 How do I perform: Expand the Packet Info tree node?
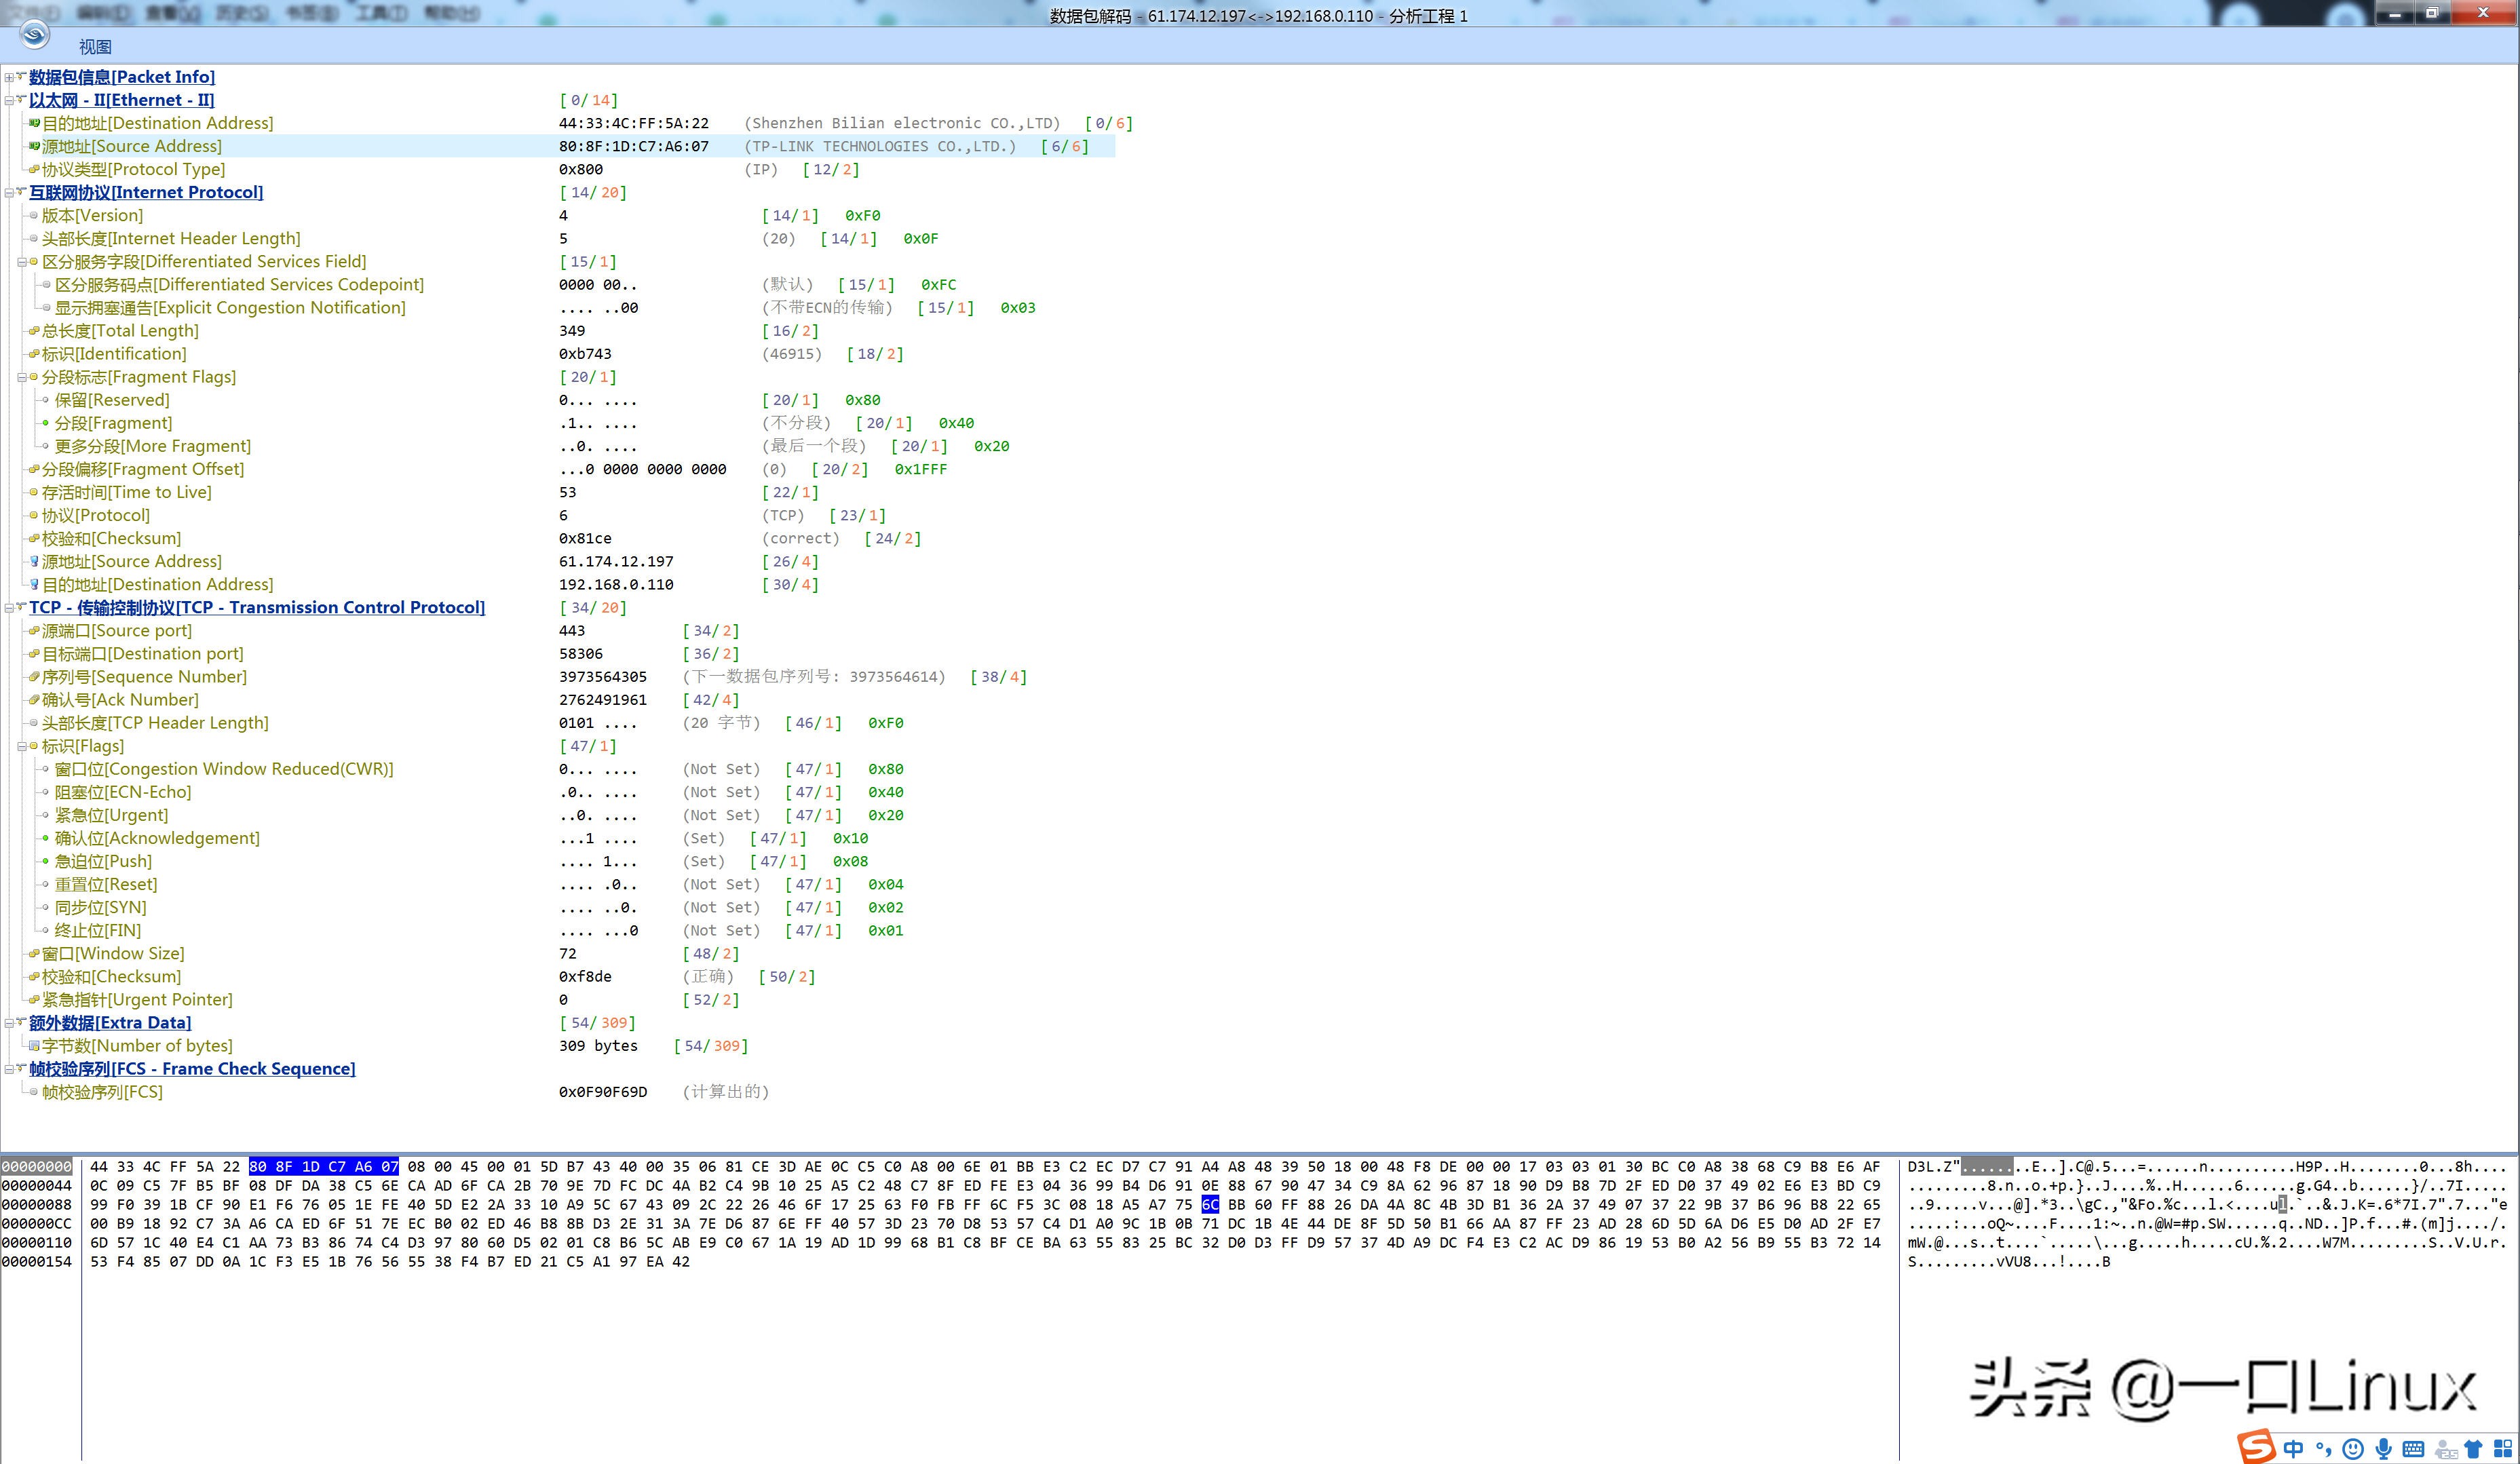click(9, 77)
